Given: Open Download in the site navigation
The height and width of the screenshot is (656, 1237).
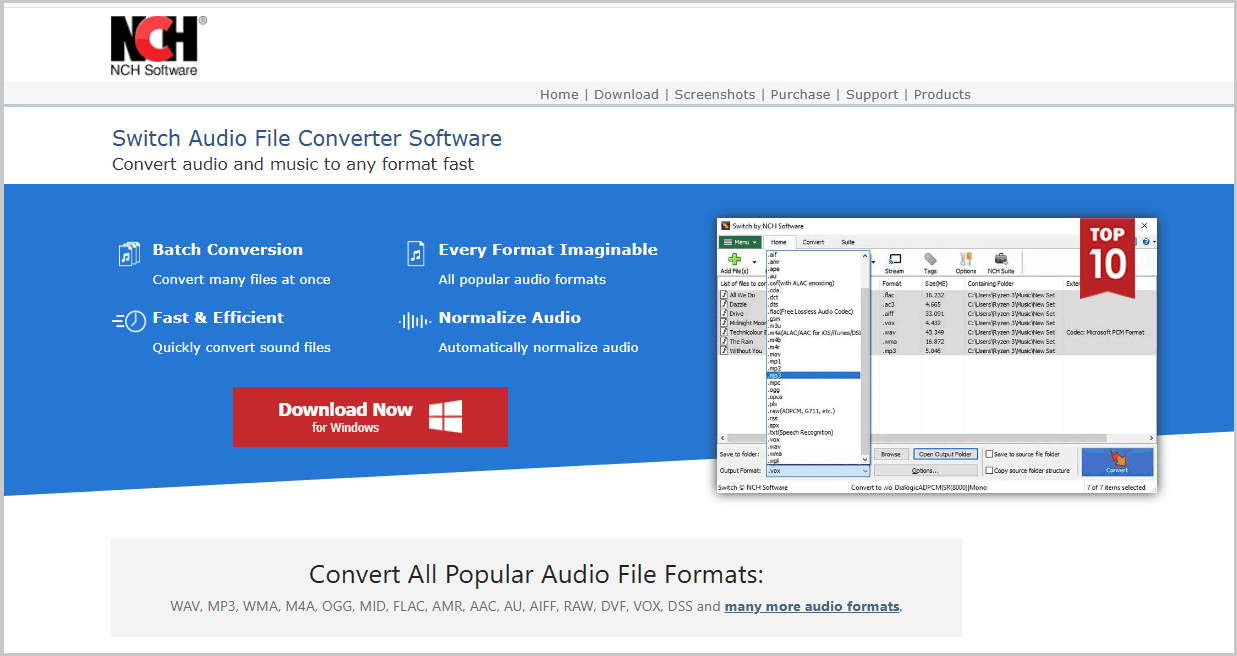Looking at the screenshot, I should pos(626,94).
